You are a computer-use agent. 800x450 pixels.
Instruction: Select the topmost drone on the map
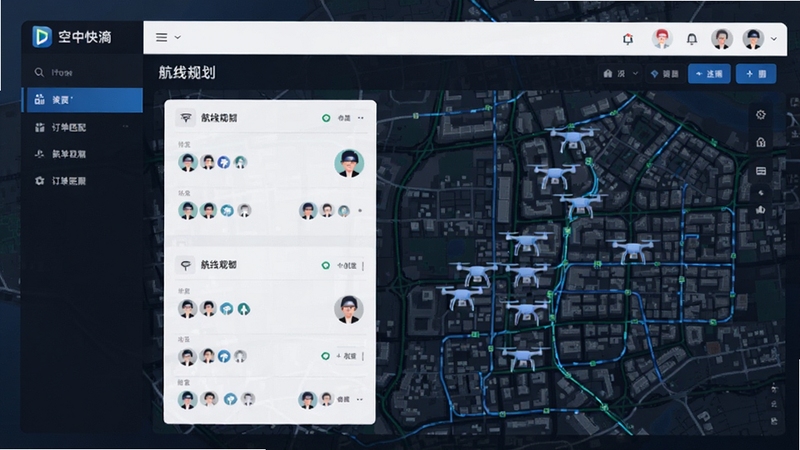pyautogui.click(x=572, y=139)
